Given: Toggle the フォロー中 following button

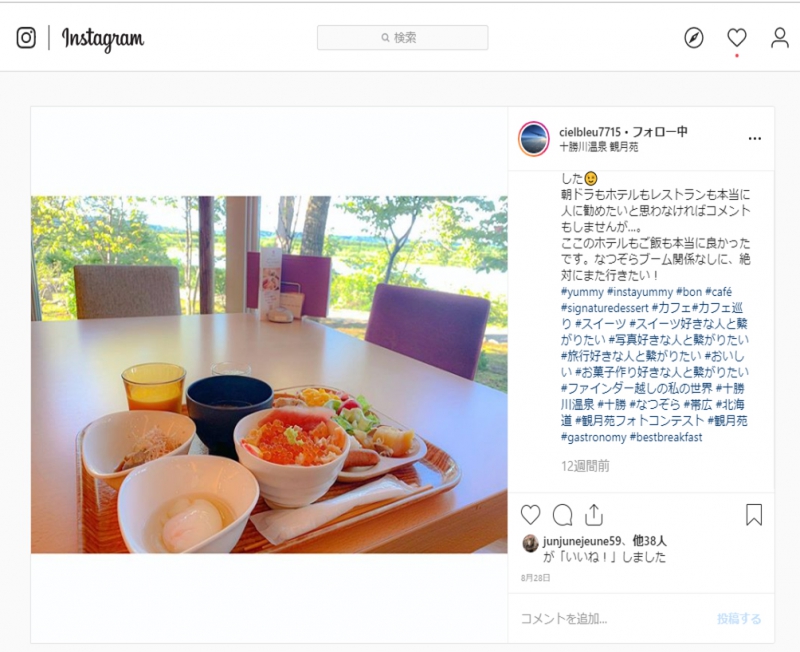Looking at the screenshot, I should (660, 132).
